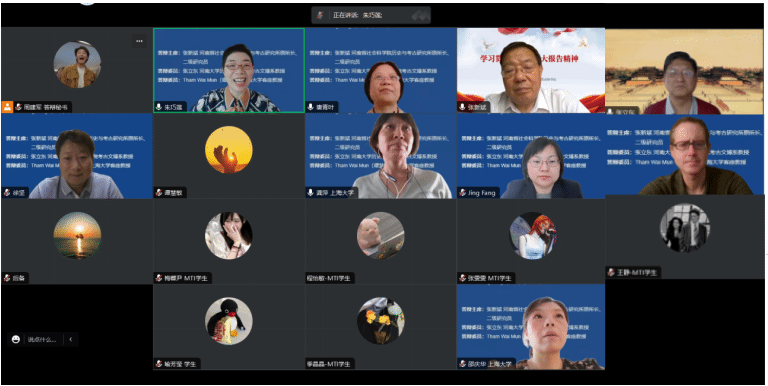Viewport: 768px width, 386px height.
Task: Click the orange host badge icon
Action: tap(7, 107)
